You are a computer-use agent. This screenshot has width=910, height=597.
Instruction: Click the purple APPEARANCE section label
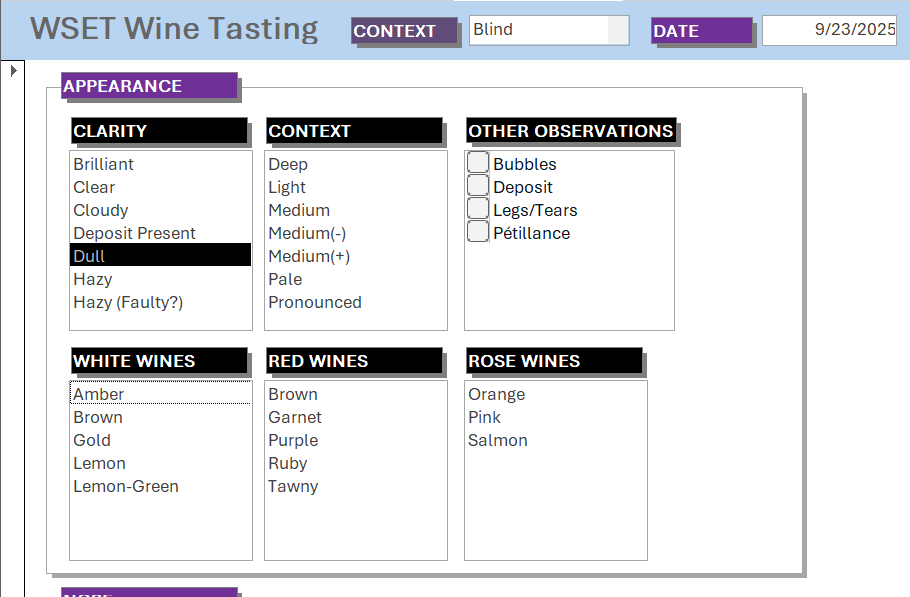(x=149, y=86)
